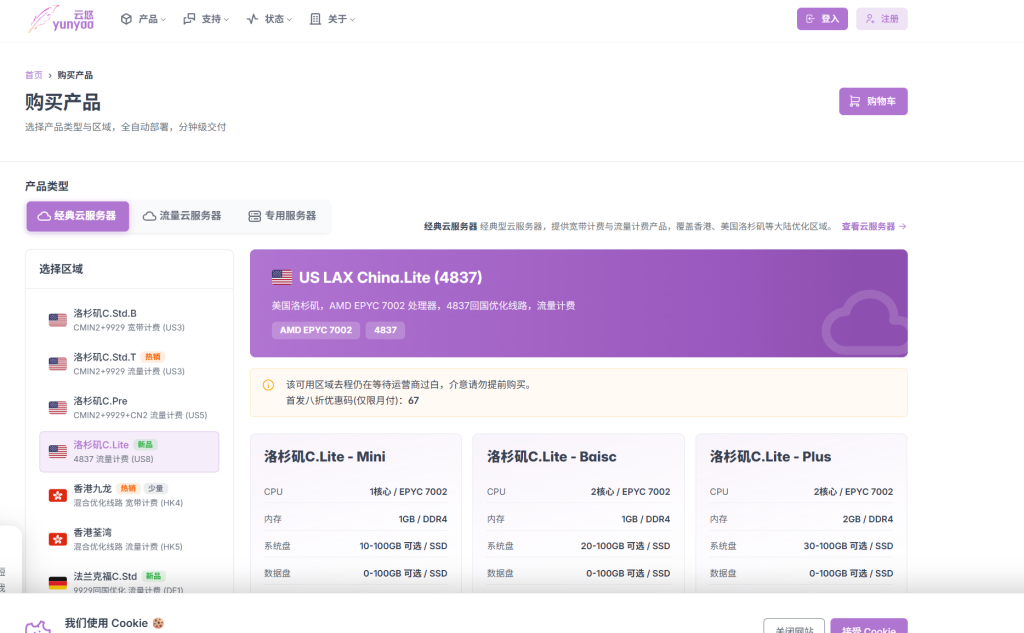
Task: Click the 注册 register button
Action: 882,19
